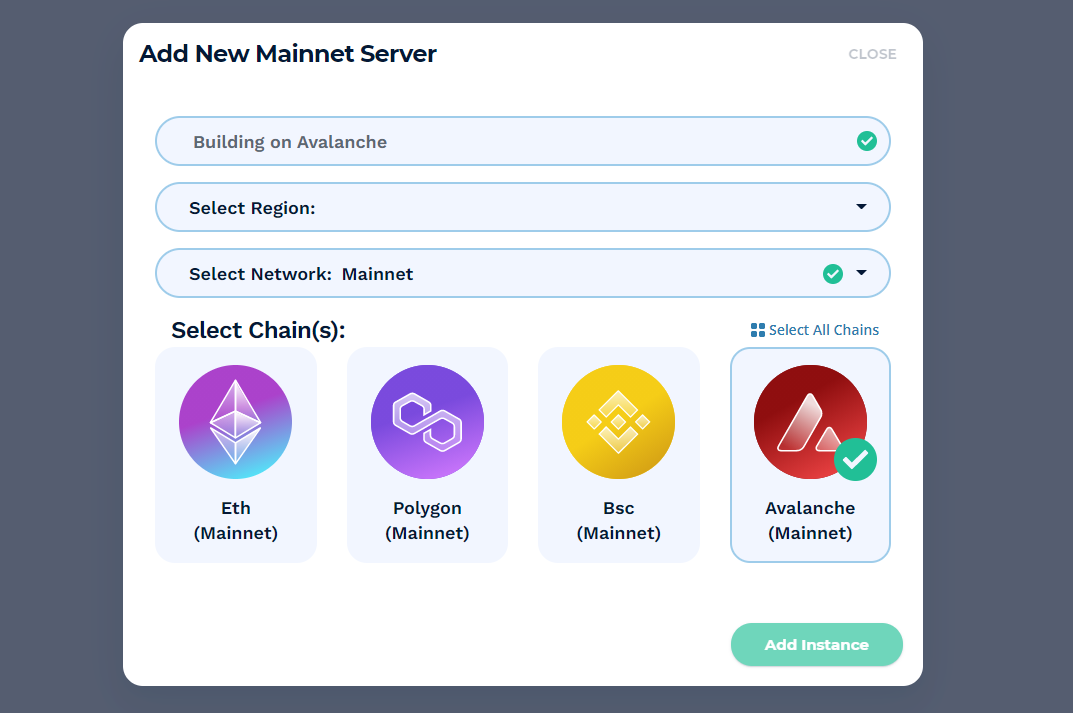
Task: Open the Select Network Mainnet dropdown
Action: (523, 273)
